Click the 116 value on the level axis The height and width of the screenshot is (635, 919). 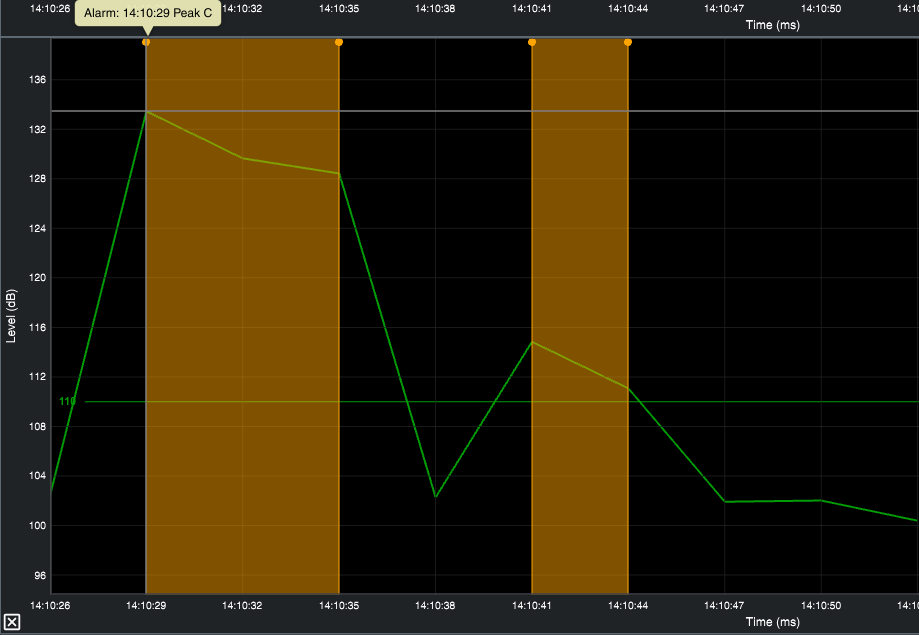point(38,328)
